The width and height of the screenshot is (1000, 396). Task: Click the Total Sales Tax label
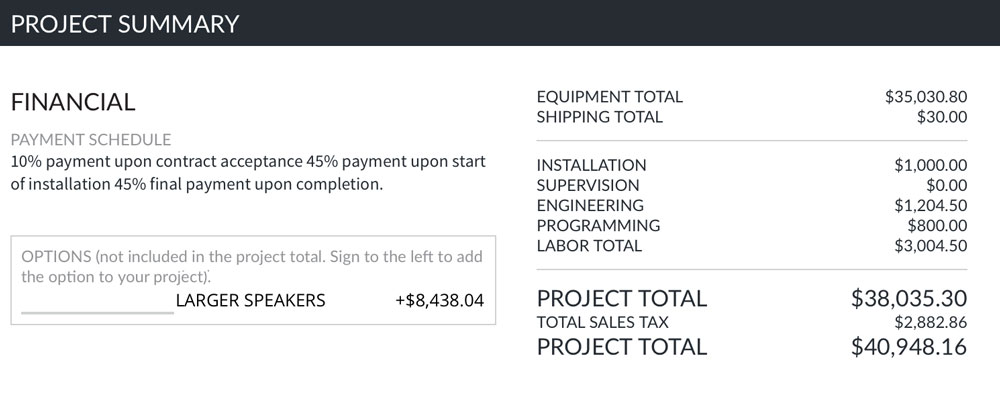603,323
